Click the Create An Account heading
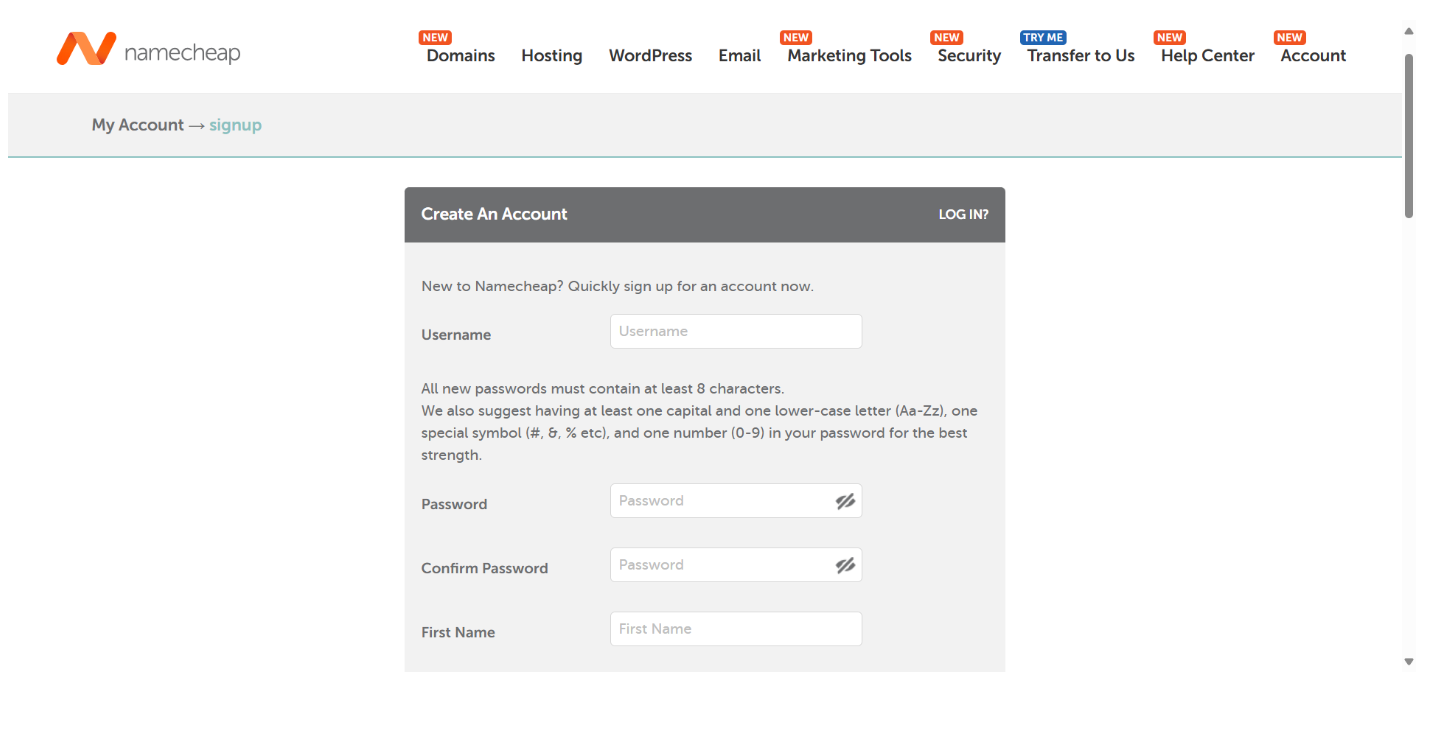This screenshot has height=736, width=1440. (x=494, y=214)
